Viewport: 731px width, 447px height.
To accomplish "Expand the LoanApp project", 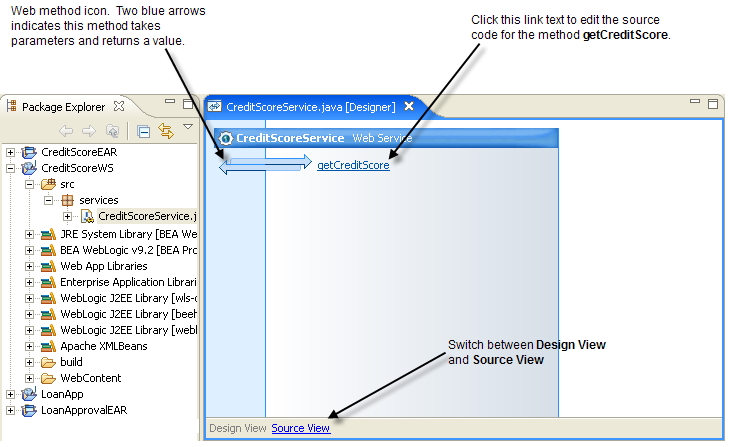I will tap(10, 394).
